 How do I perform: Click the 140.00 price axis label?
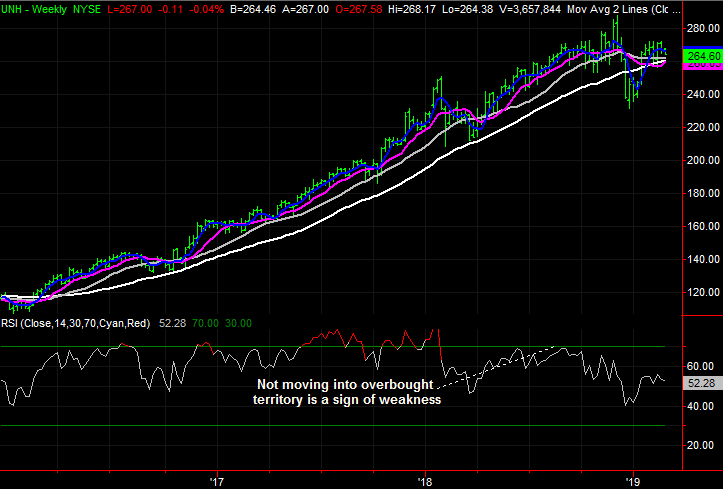click(x=704, y=259)
